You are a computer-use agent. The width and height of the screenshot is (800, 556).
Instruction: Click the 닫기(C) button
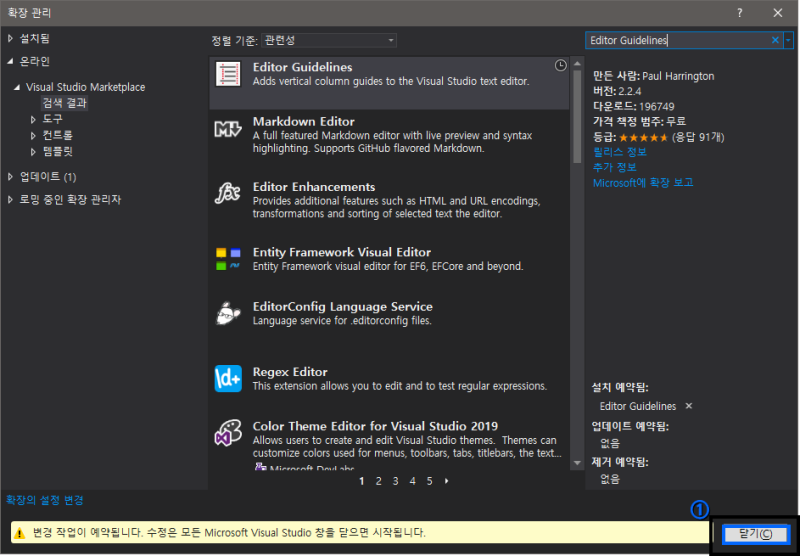(756, 534)
